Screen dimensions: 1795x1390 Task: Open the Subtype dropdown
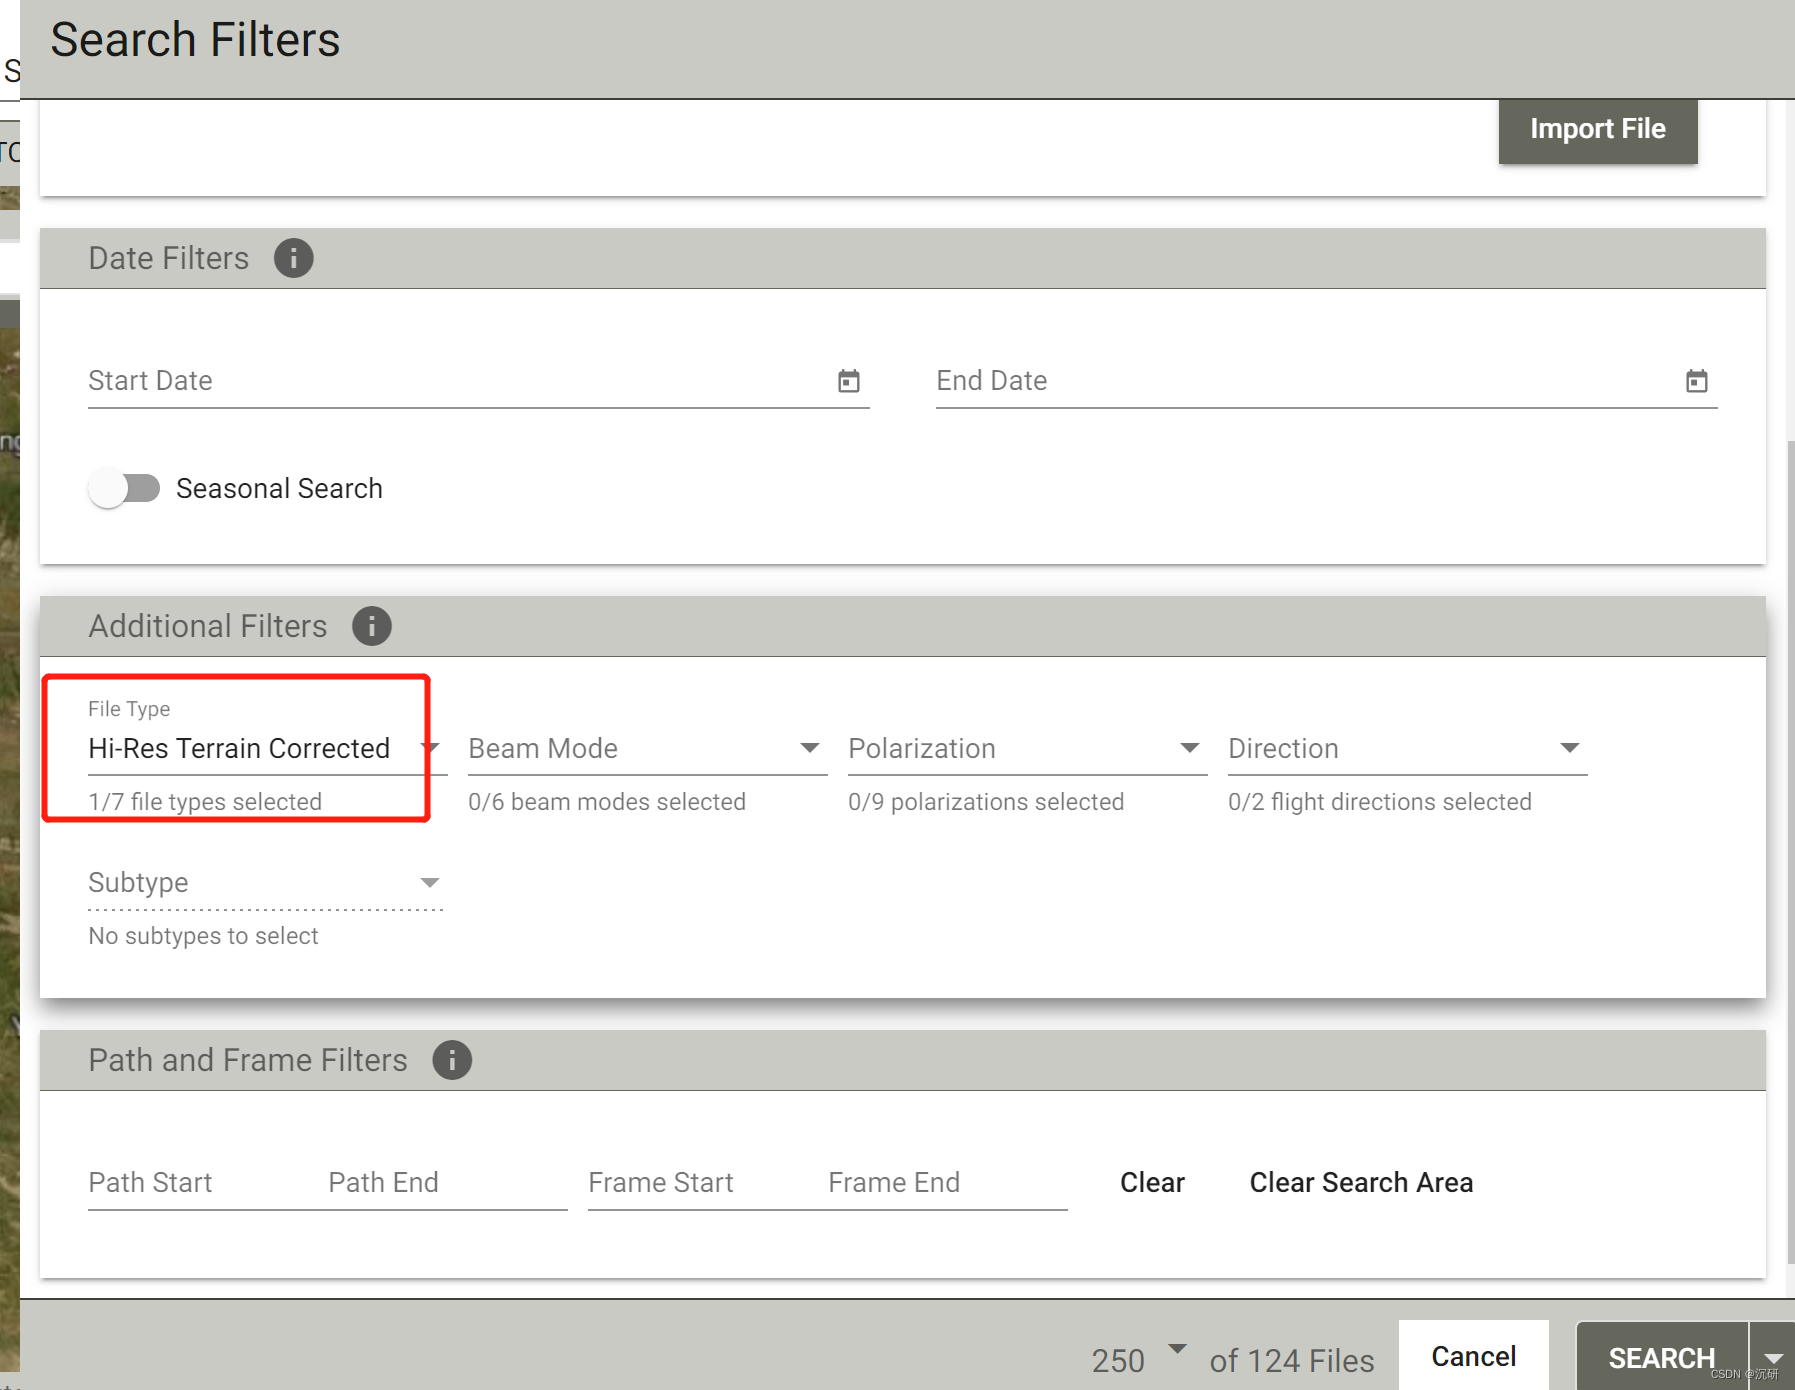[266, 883]
